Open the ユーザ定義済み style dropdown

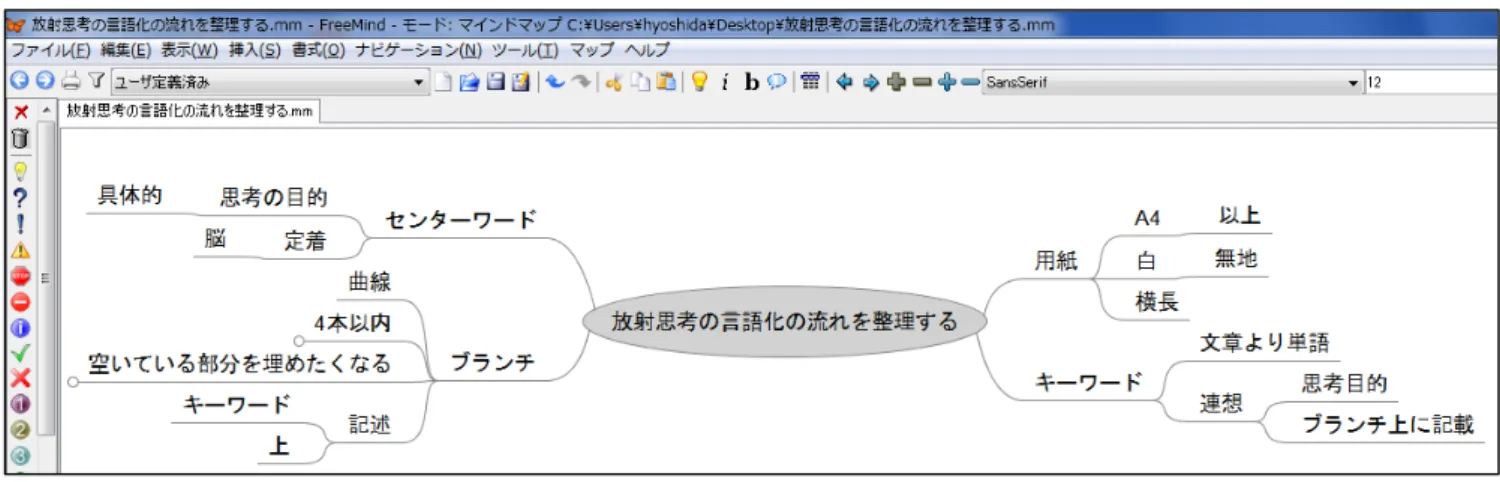[x=270, y=83]
